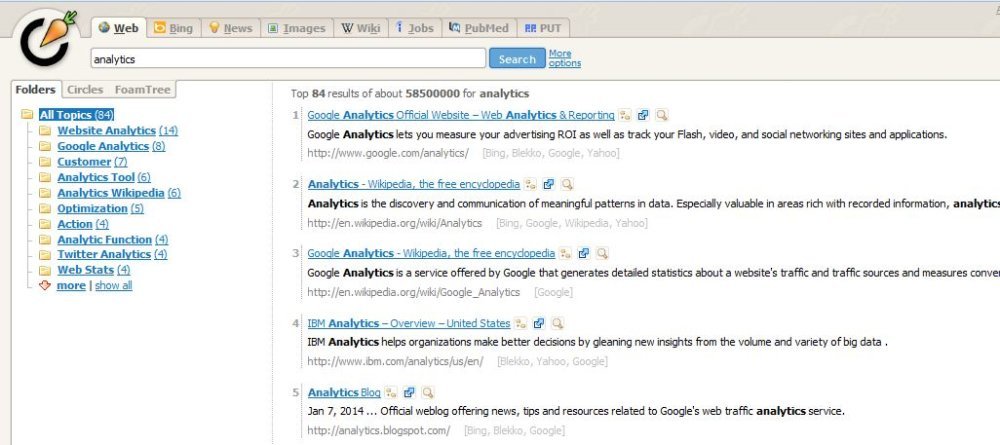Open More options next to Search

click(x=564, y=59)
